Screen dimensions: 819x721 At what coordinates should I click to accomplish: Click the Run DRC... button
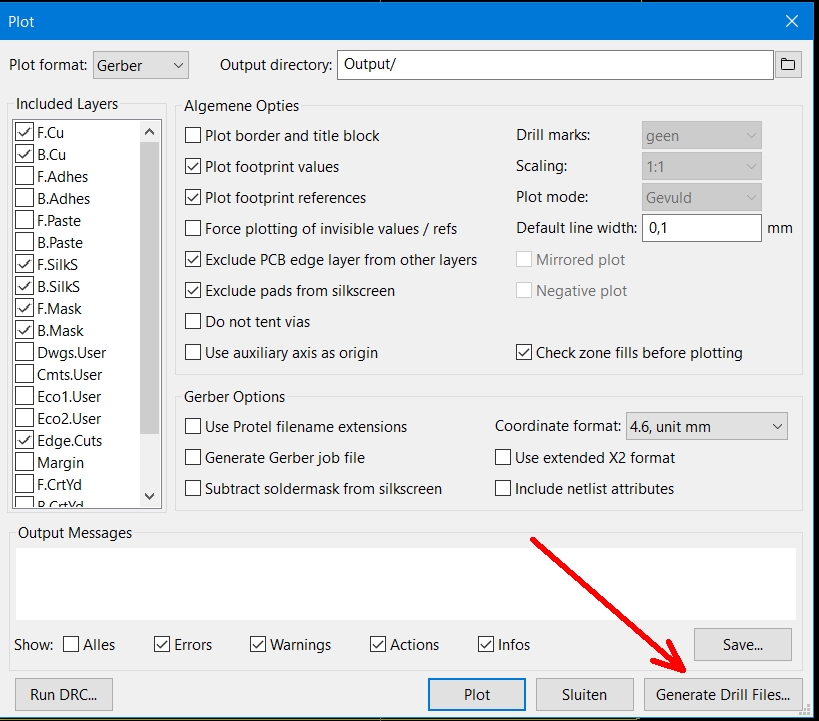[x=64, y=694]
